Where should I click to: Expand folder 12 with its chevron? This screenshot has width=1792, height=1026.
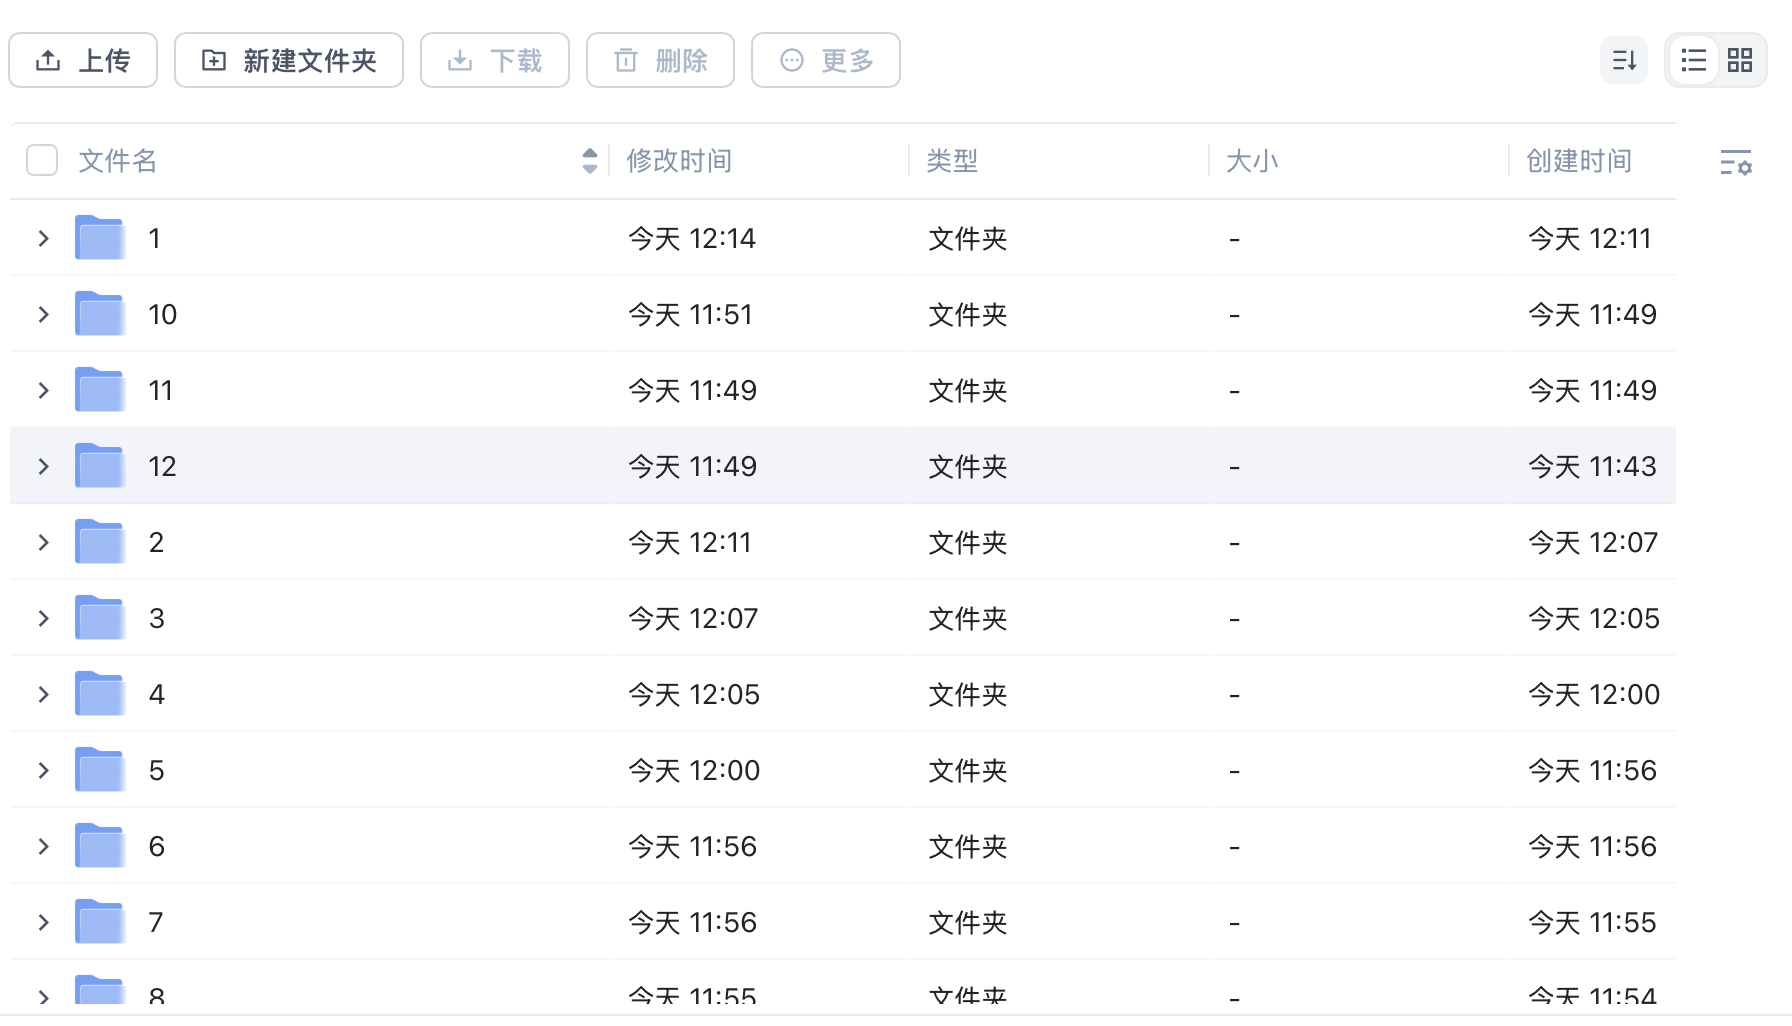43,466
